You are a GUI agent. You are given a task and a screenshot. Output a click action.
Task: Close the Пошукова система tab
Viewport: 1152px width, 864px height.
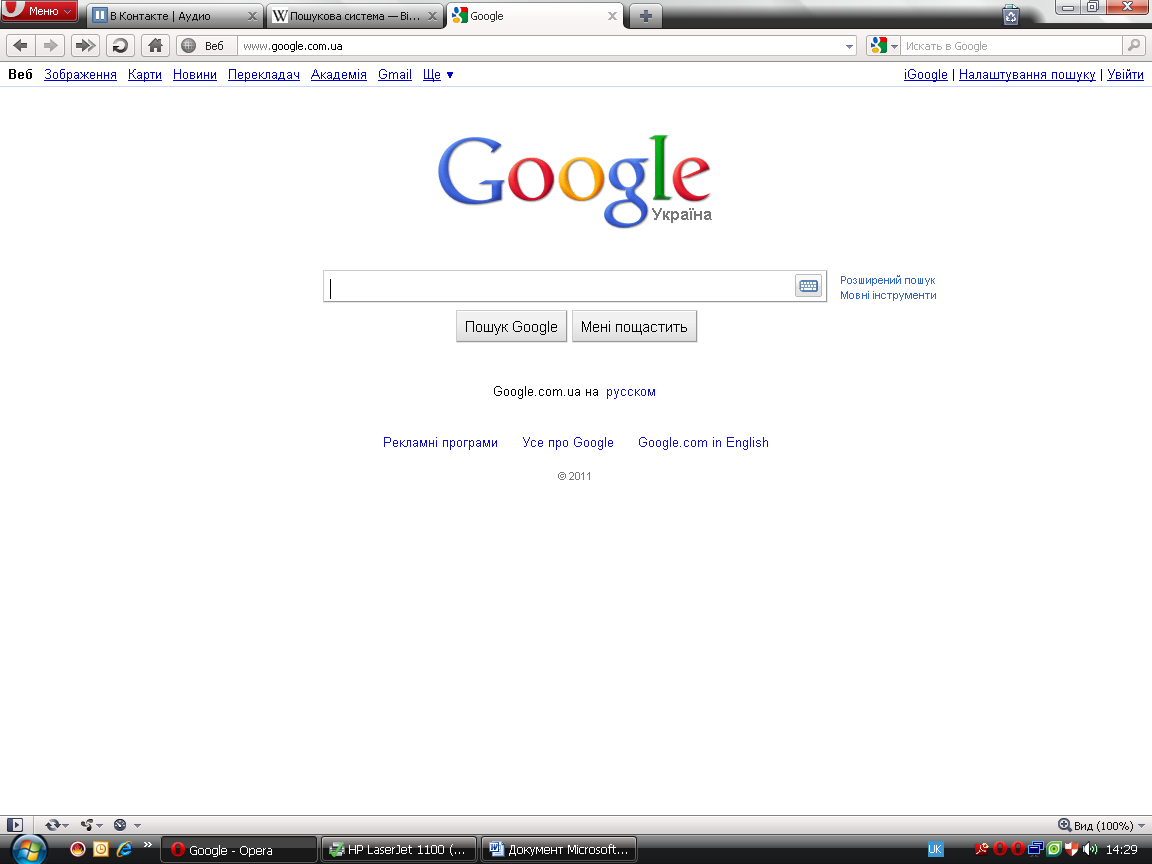[433, 16]
